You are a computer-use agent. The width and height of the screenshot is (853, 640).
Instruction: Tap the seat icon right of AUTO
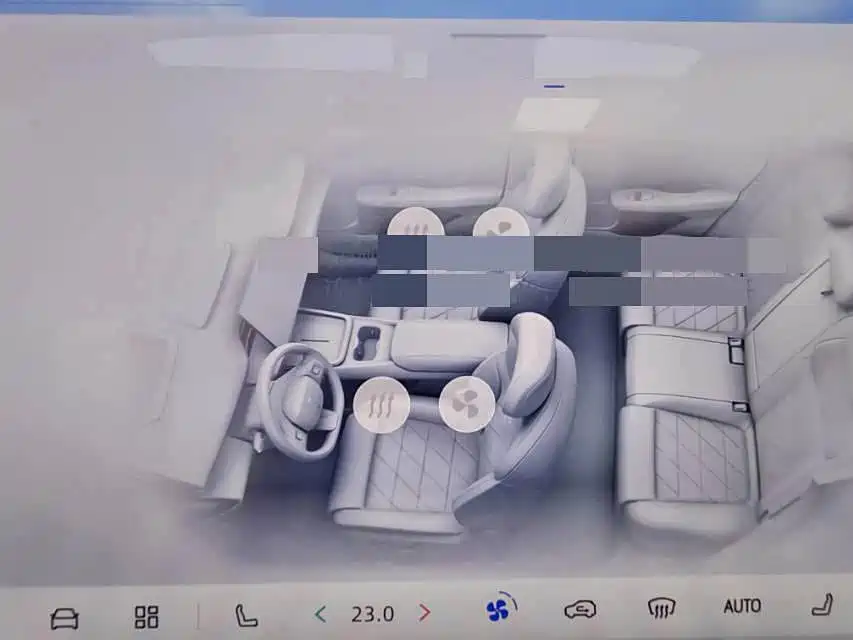point(822,605)
